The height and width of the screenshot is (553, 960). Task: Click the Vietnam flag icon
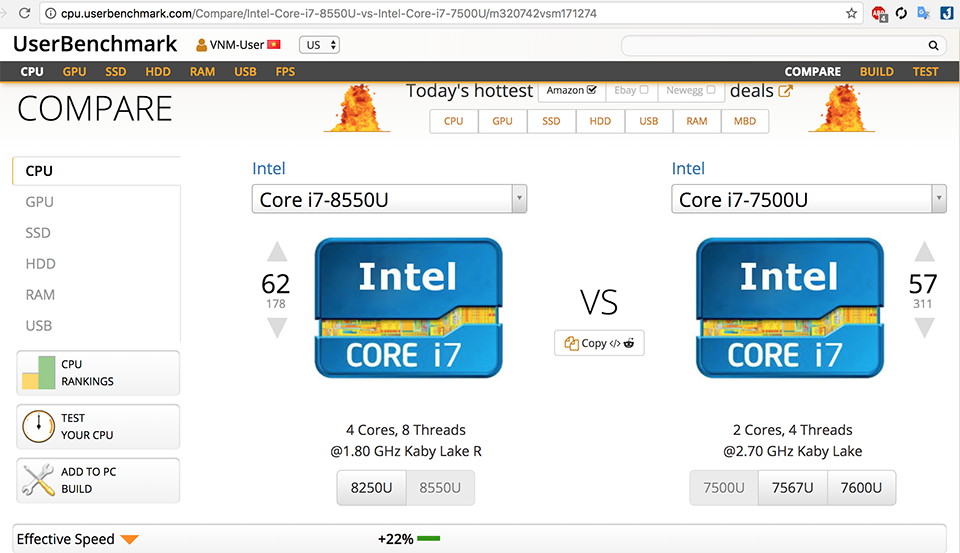(x=274, y=45)
